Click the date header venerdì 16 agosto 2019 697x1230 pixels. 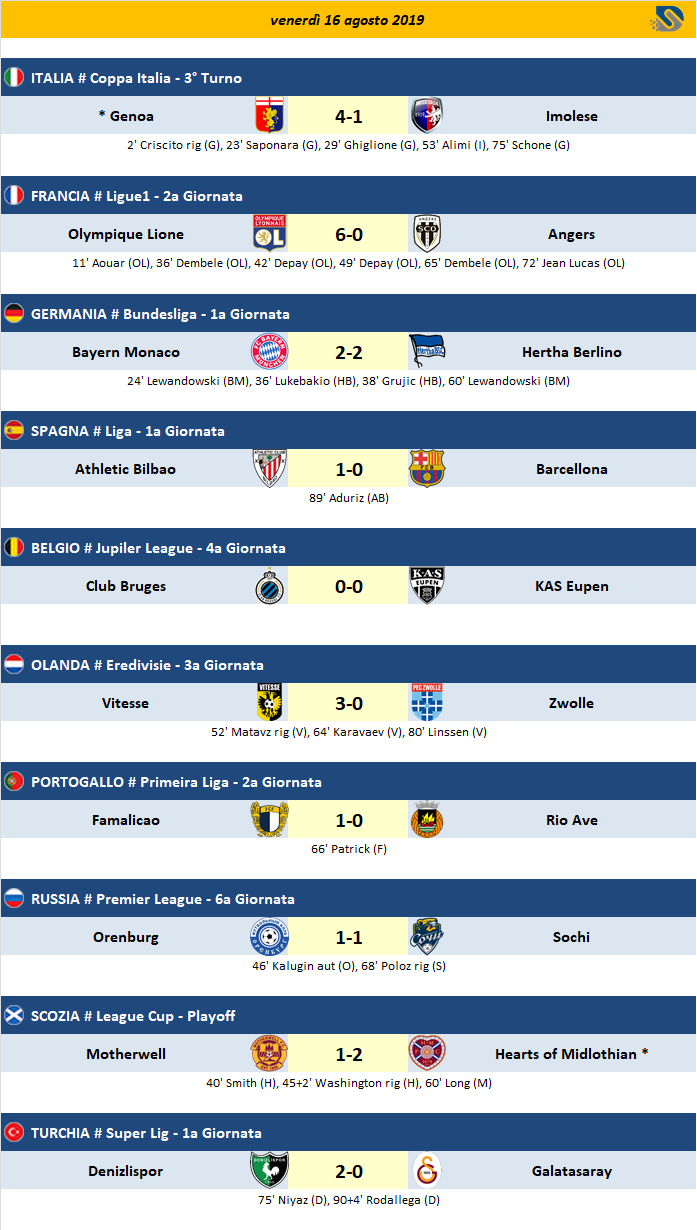pyautogui.click(x=347, y=20)
